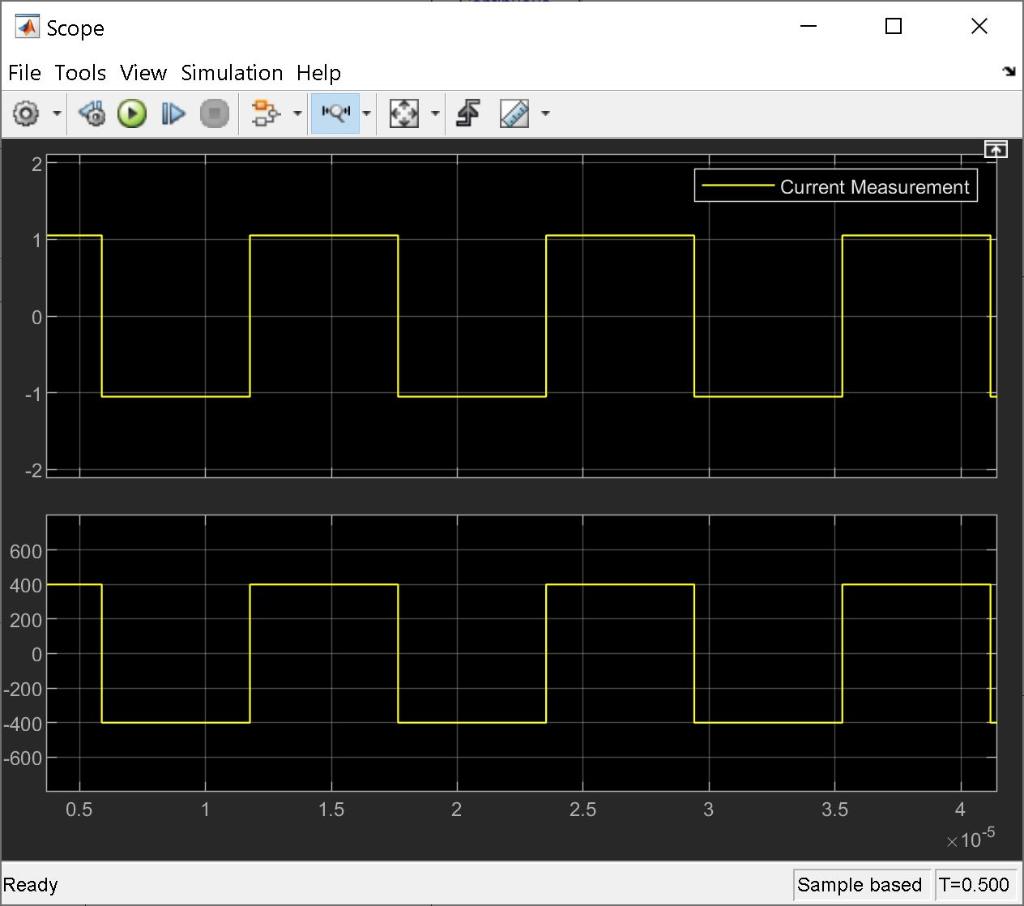Open the Simulation menu
This screenshot has height=906, width=1024.
pyautogui.click(x=232, y=73)
